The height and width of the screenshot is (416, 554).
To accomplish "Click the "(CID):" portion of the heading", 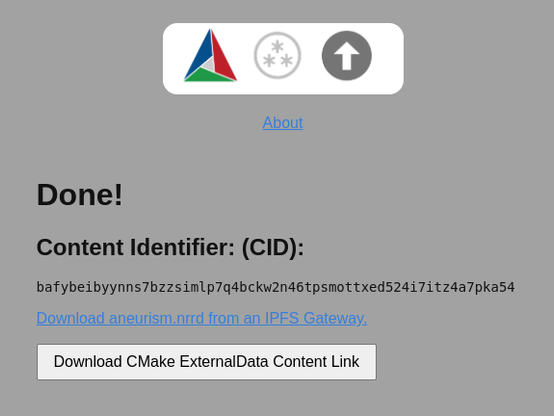I will [x=273, y=247].
